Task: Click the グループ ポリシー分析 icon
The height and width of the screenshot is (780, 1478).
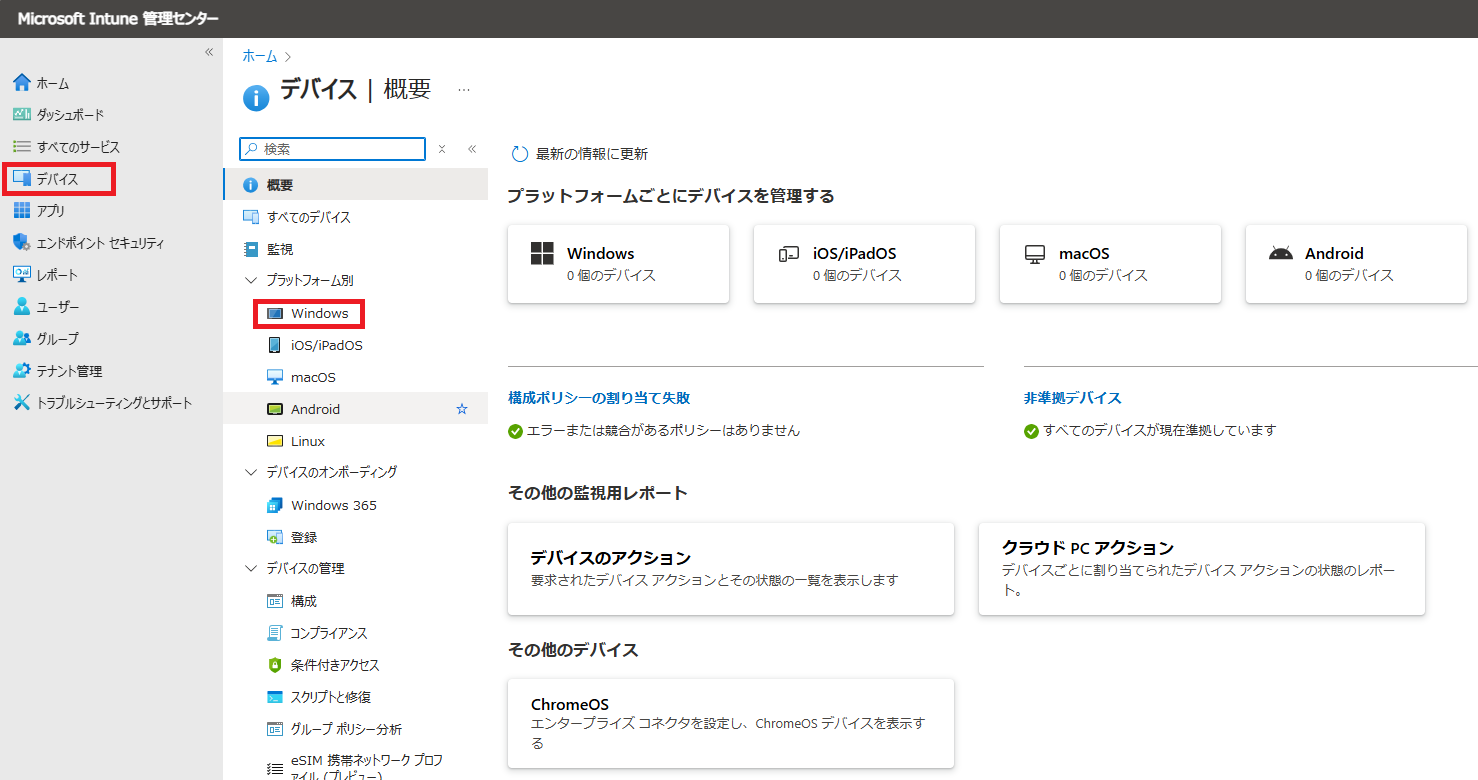Action: [x=275, y=729]
